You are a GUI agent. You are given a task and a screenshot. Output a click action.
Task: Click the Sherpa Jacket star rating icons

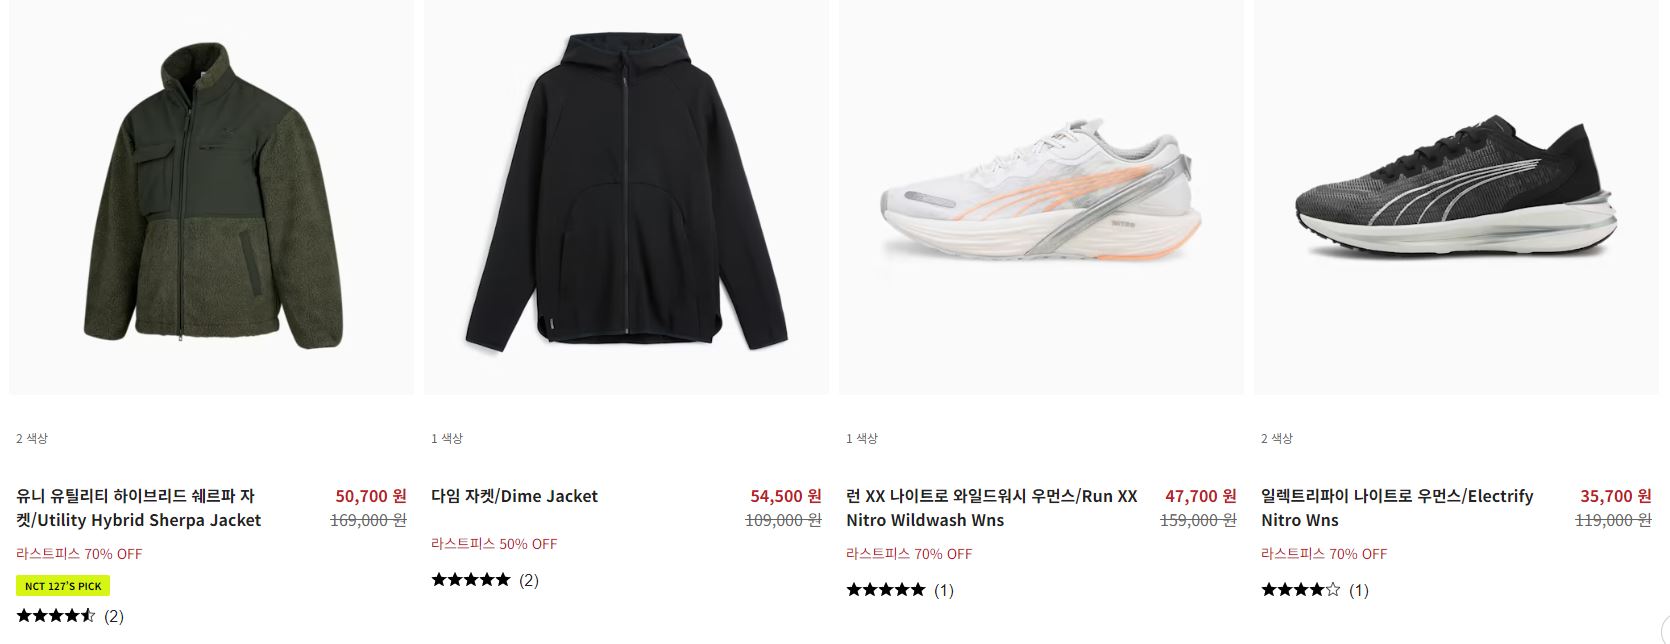pos(56,616)
